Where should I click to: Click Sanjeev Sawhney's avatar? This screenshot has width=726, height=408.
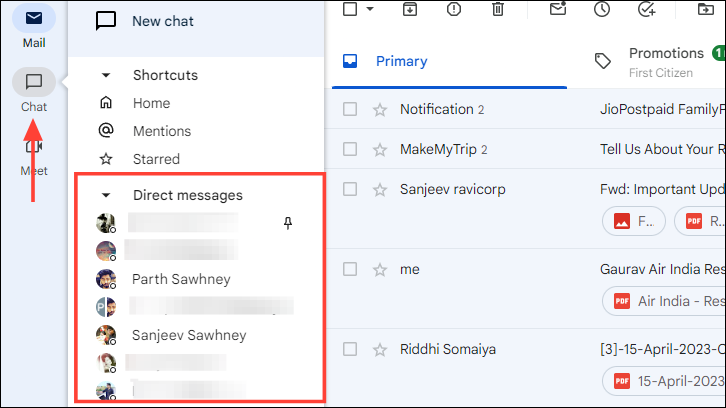(106, 335)
